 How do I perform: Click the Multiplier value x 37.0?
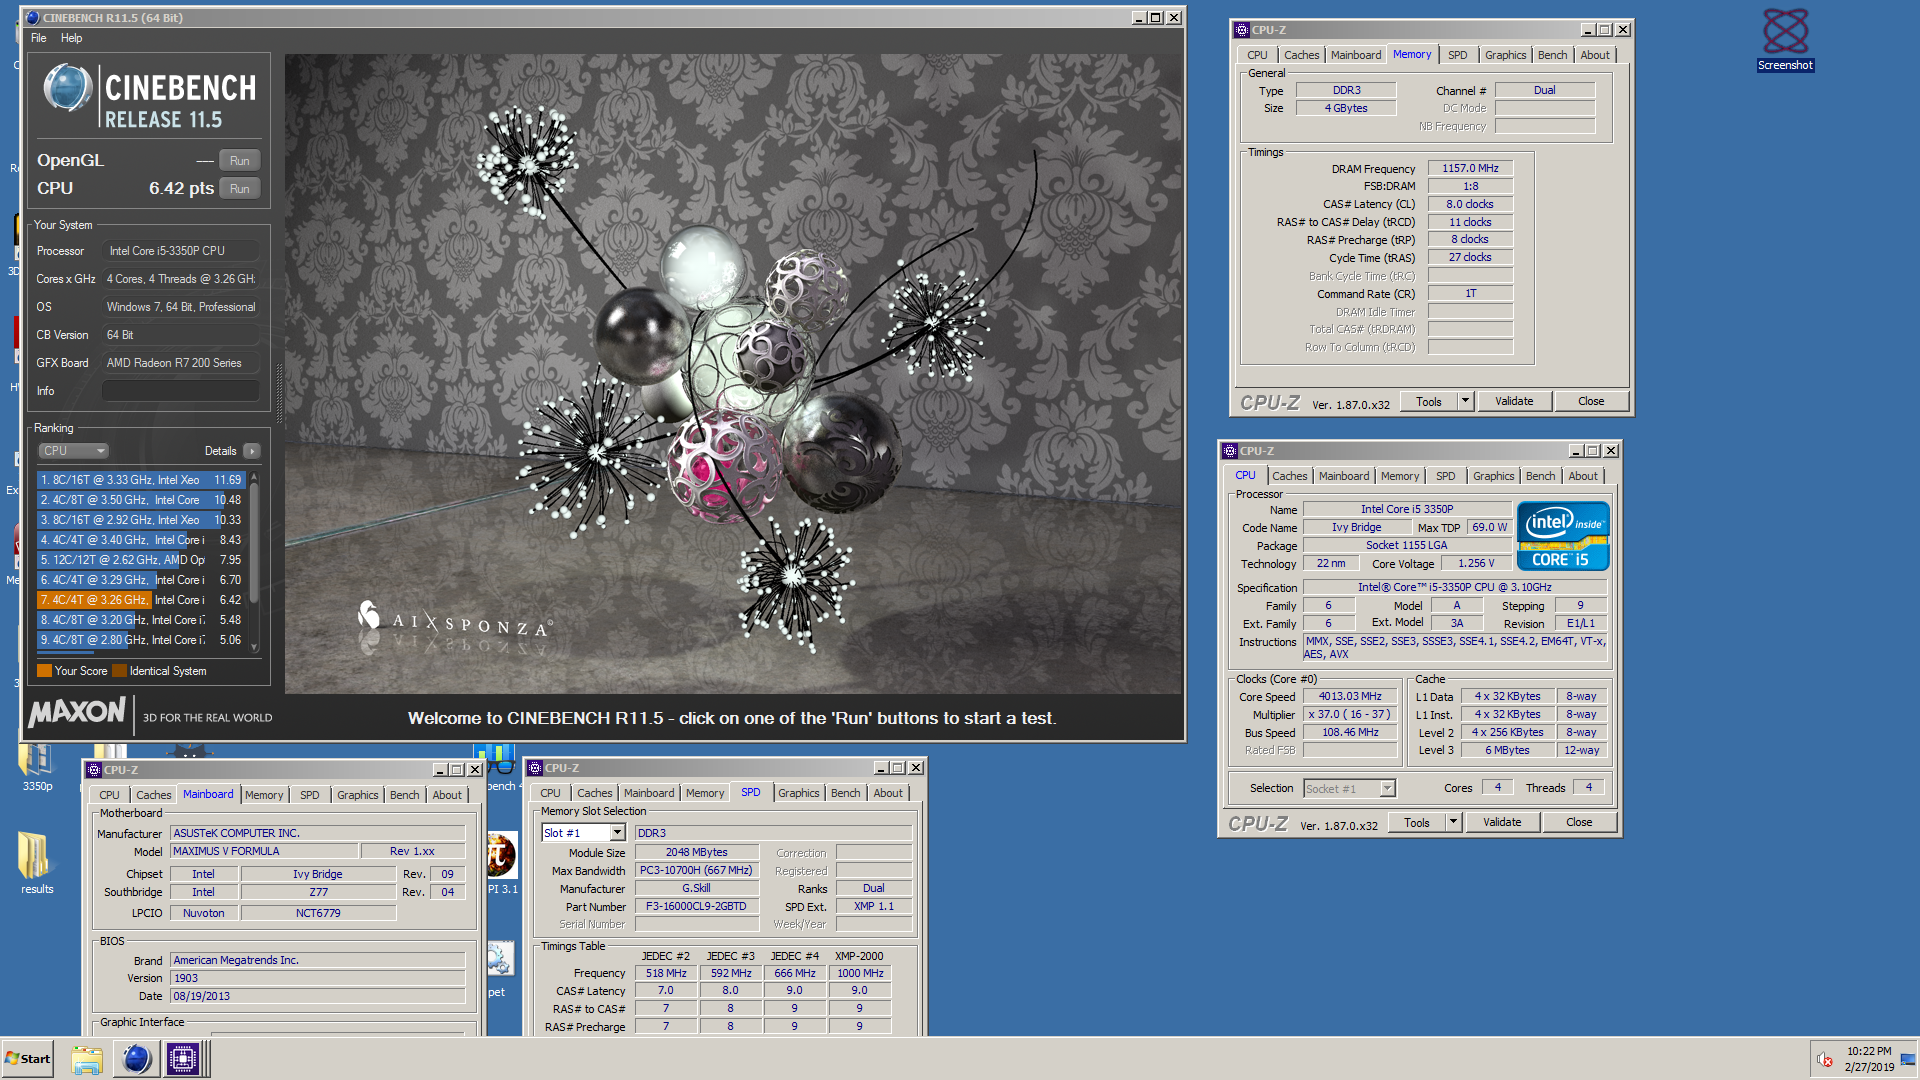[1350, 715]
